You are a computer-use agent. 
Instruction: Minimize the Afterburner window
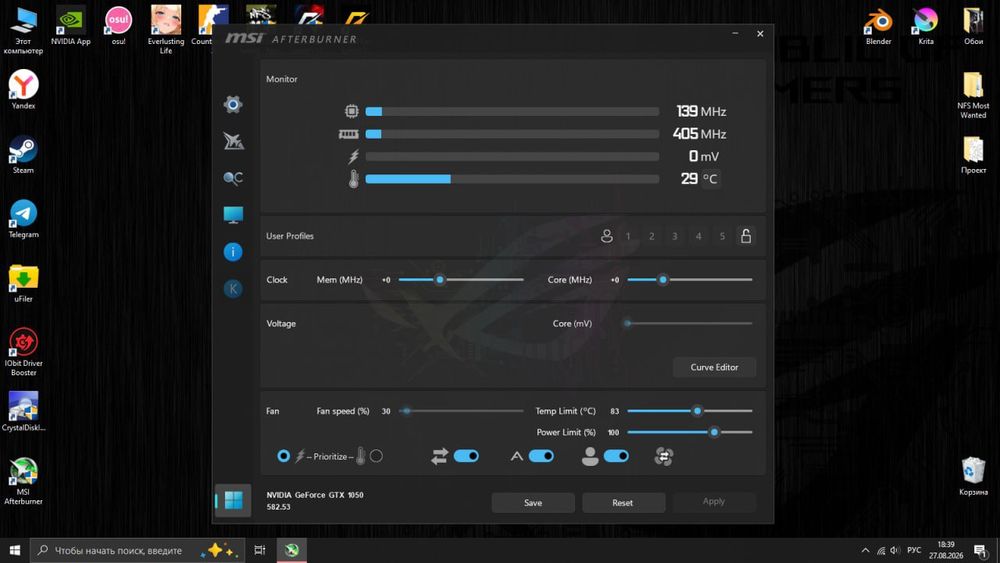tap(735, 33)
